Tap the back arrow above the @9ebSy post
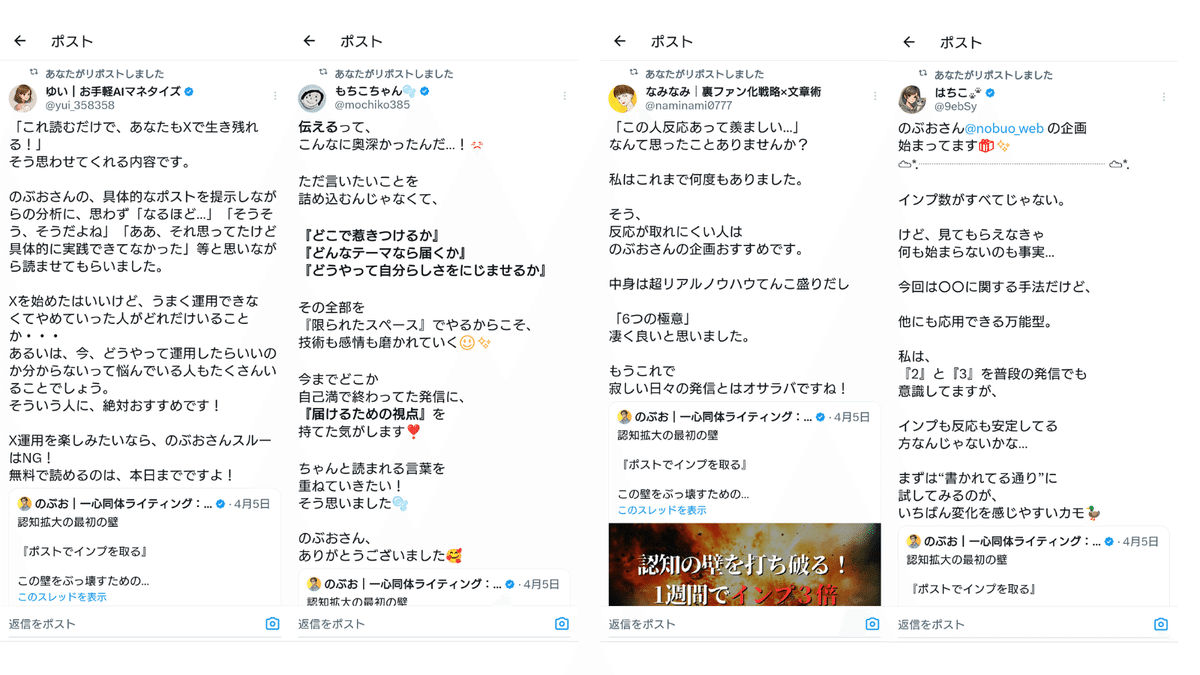Viewport: 1200px width, 675px height. (x=909, y=42)
